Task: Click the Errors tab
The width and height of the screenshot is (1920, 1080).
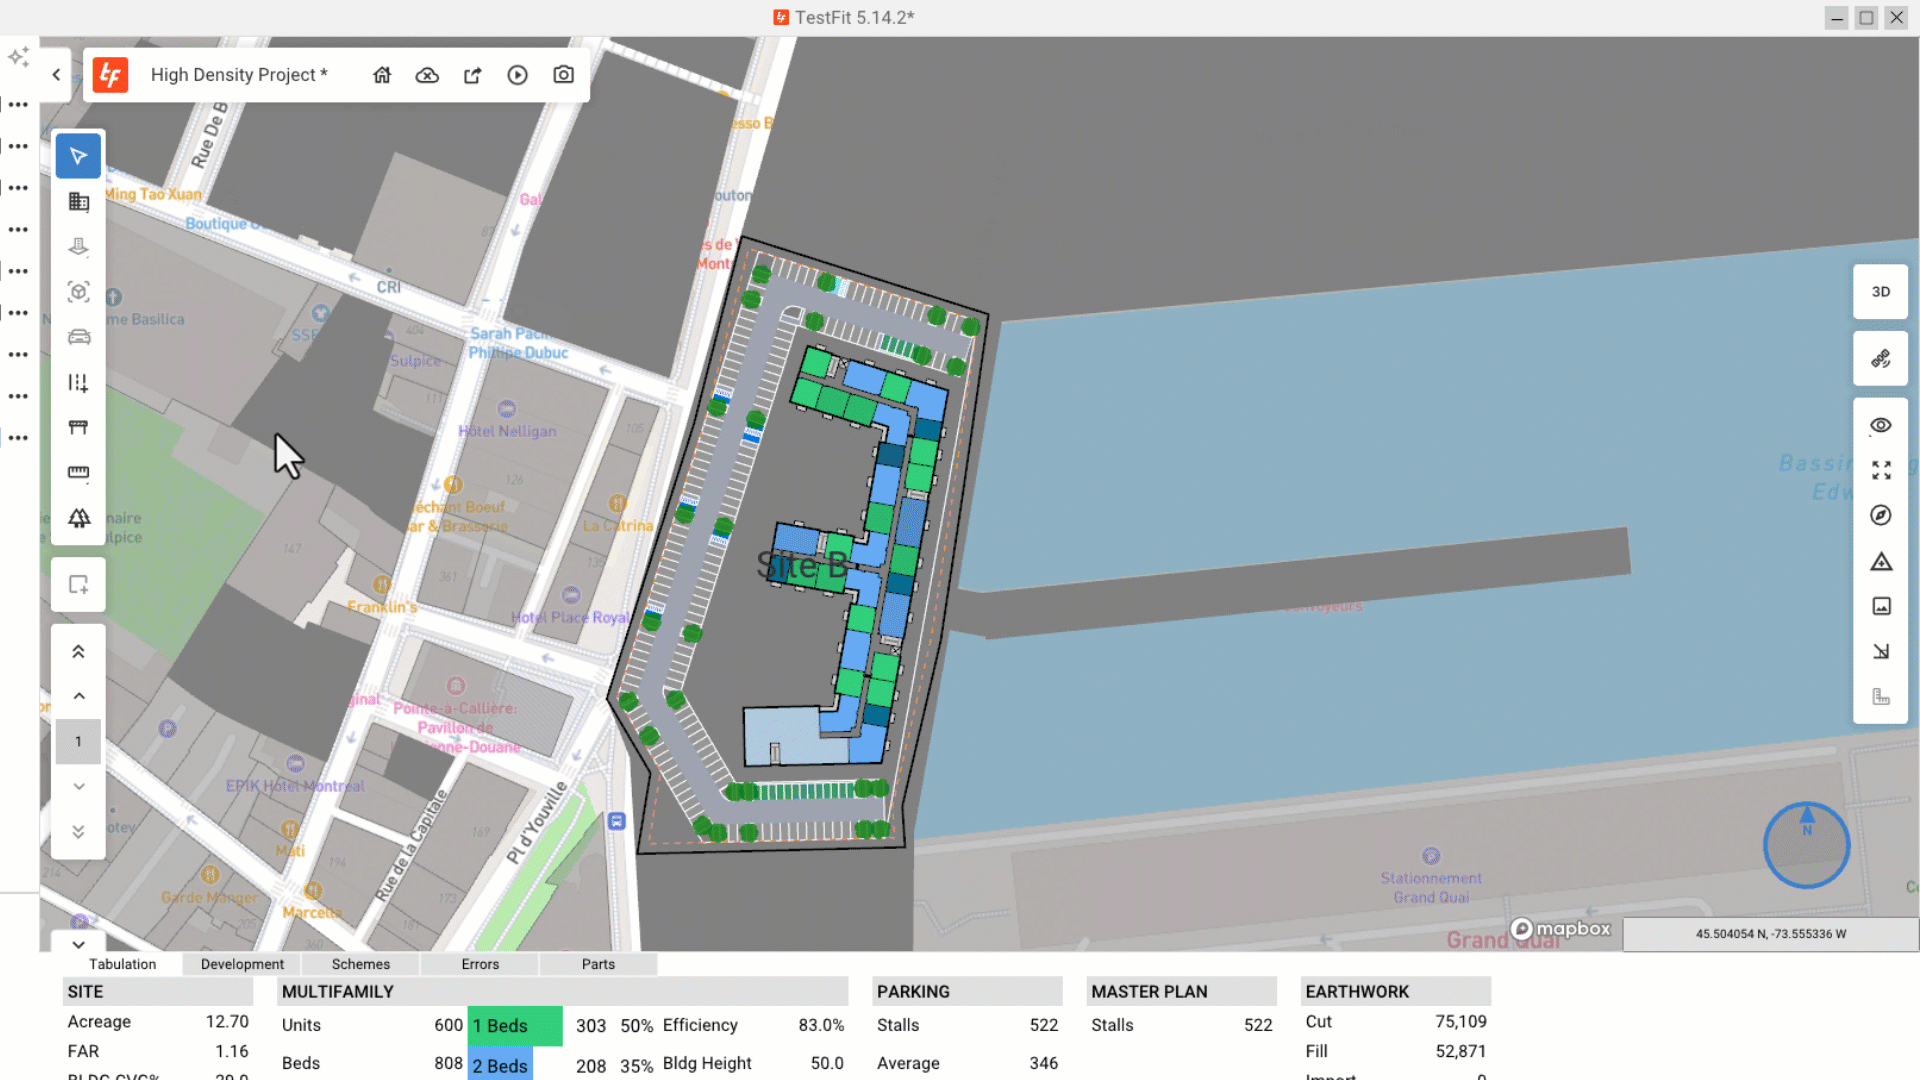Action: tap(480, 964)
